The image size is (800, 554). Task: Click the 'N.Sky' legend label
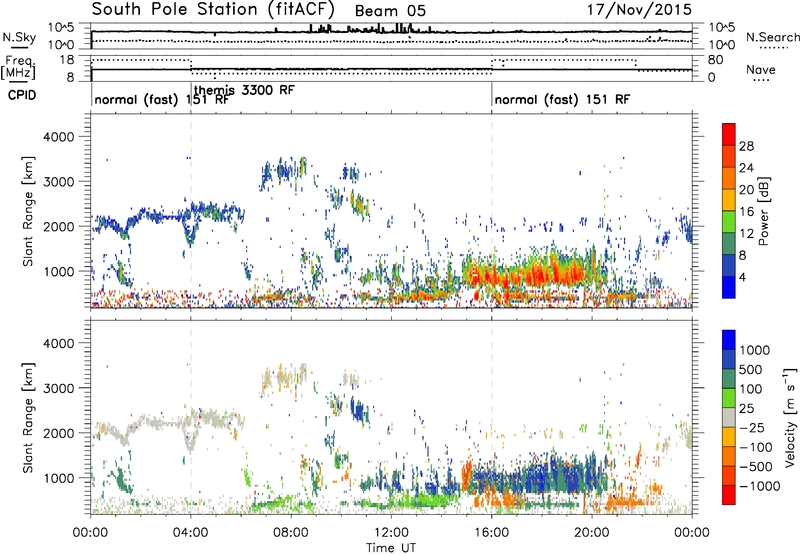coord(19,37)
